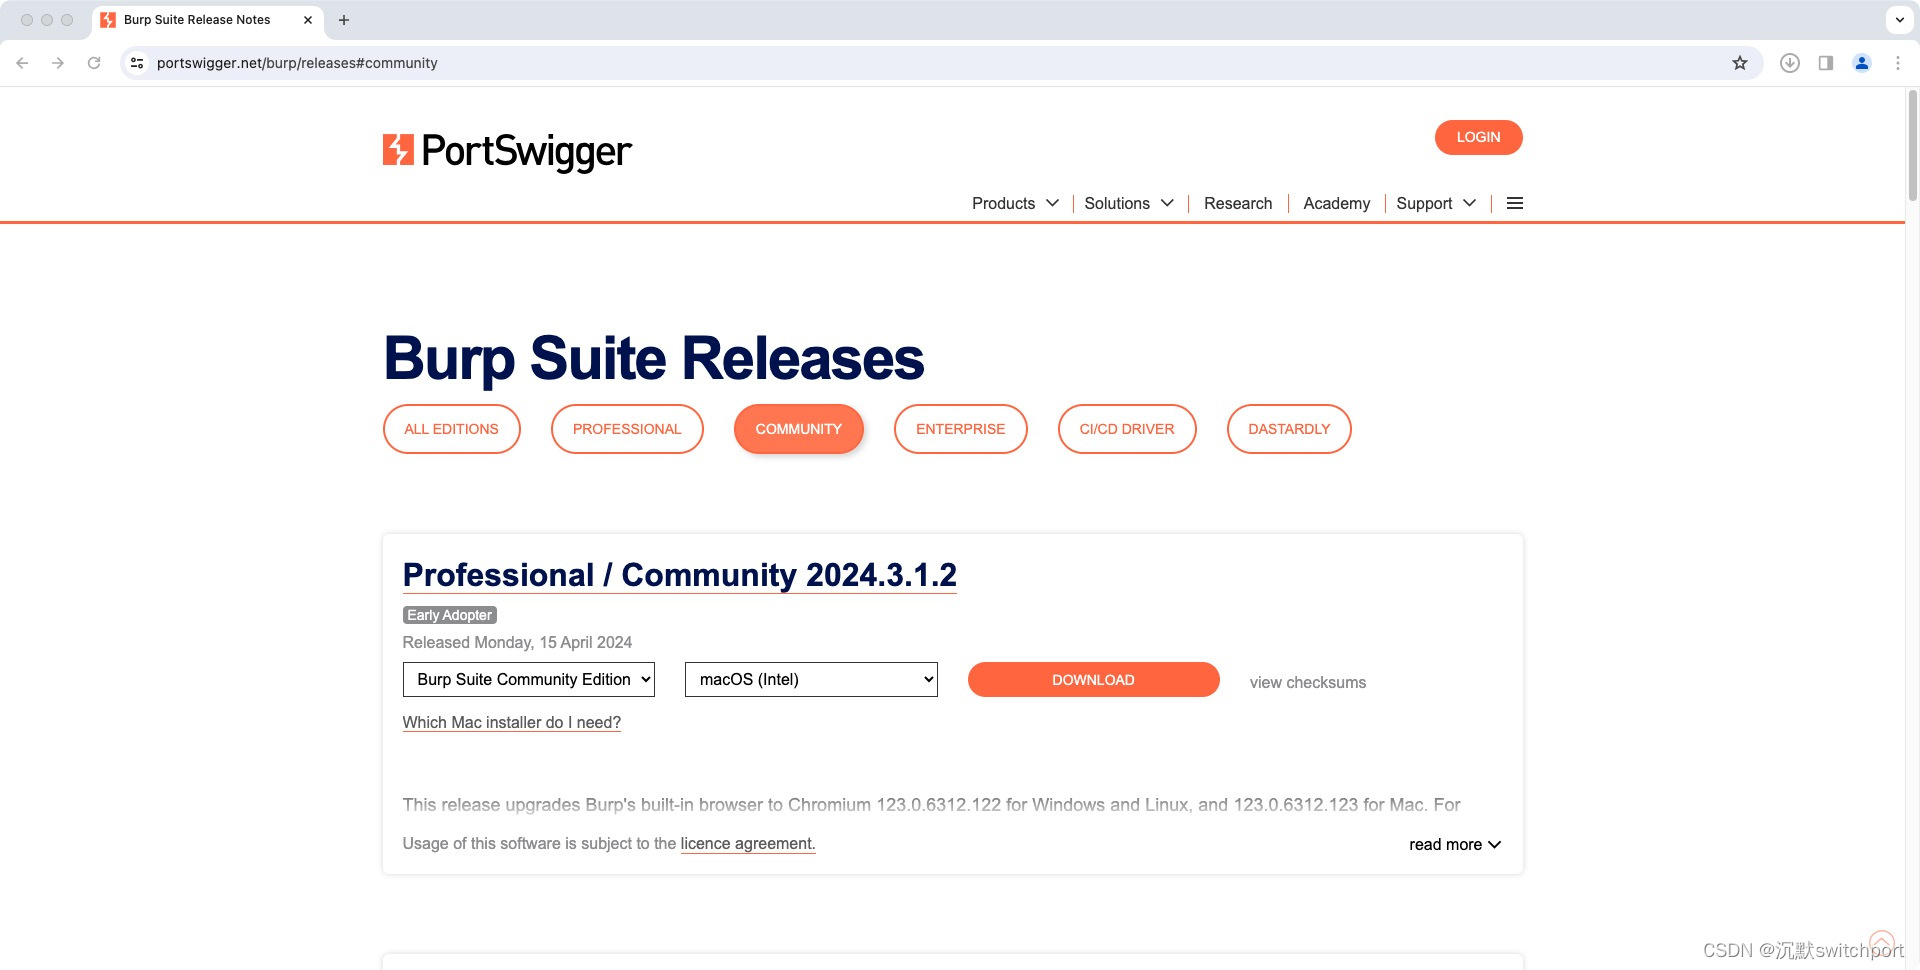Open 'Which Mac installer do I need?' link

pyautogui.click(x=511, y=722)
